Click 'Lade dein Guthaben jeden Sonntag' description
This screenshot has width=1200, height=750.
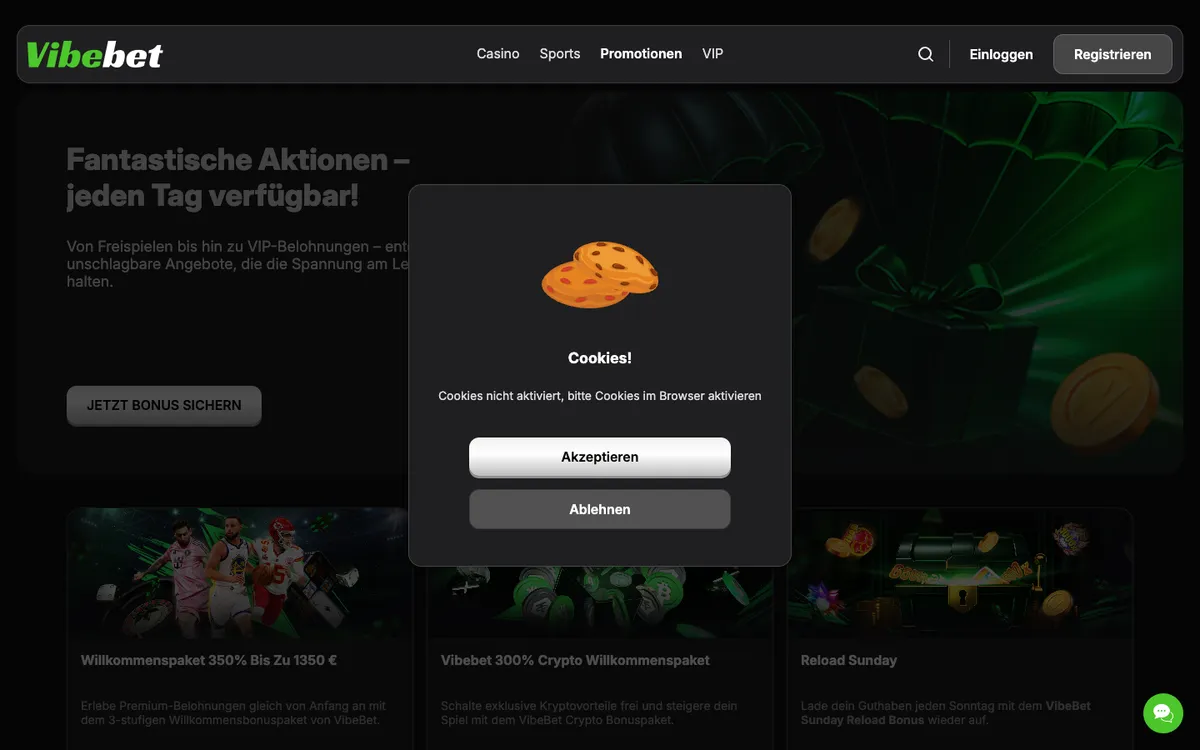(x=946, y=713)
